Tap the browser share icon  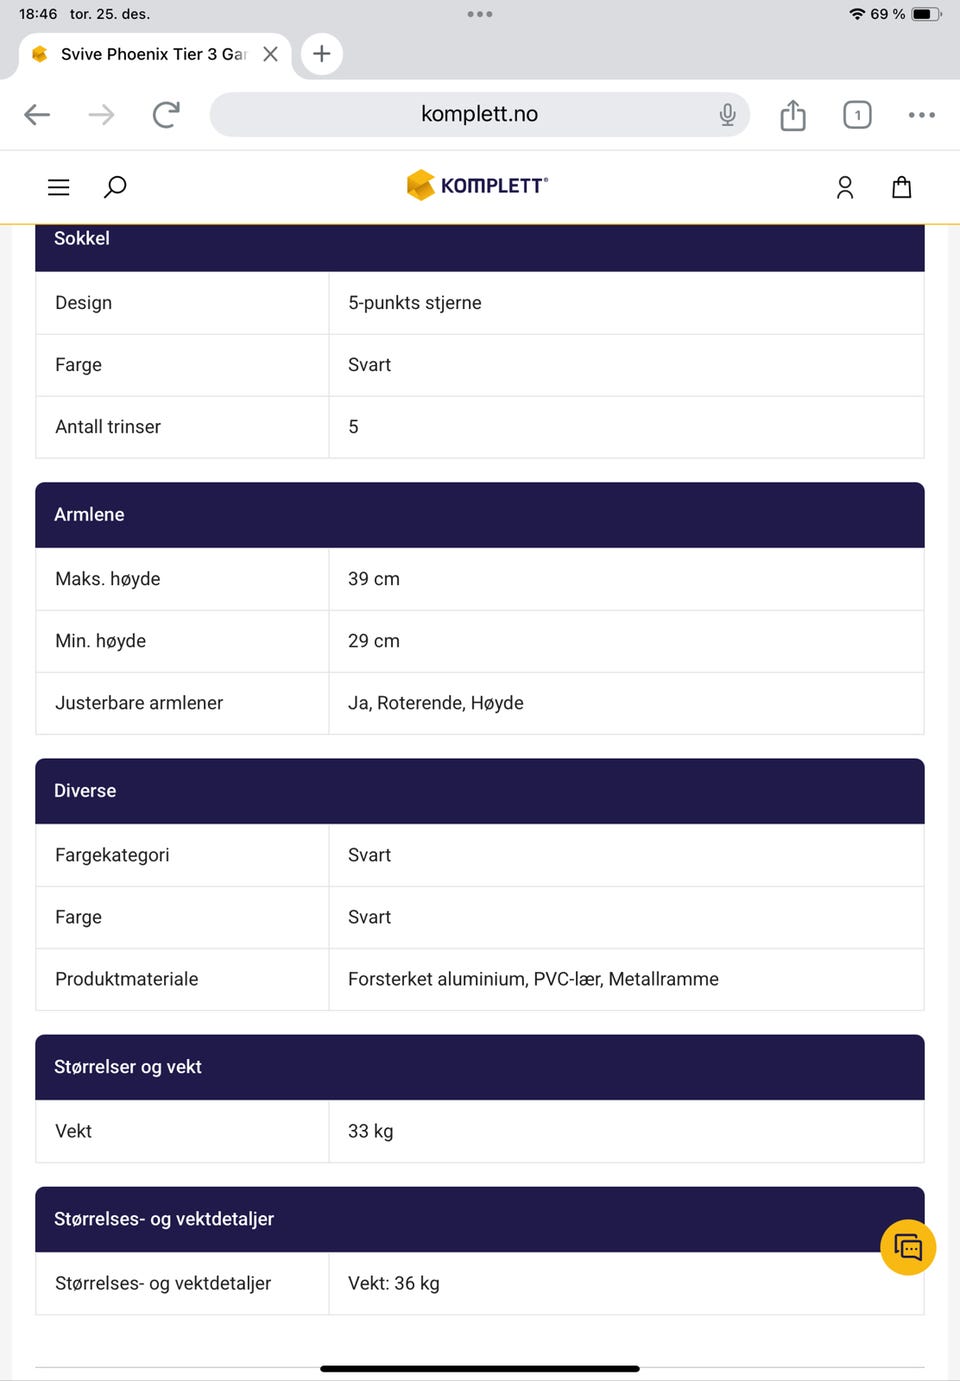point(793,115)
